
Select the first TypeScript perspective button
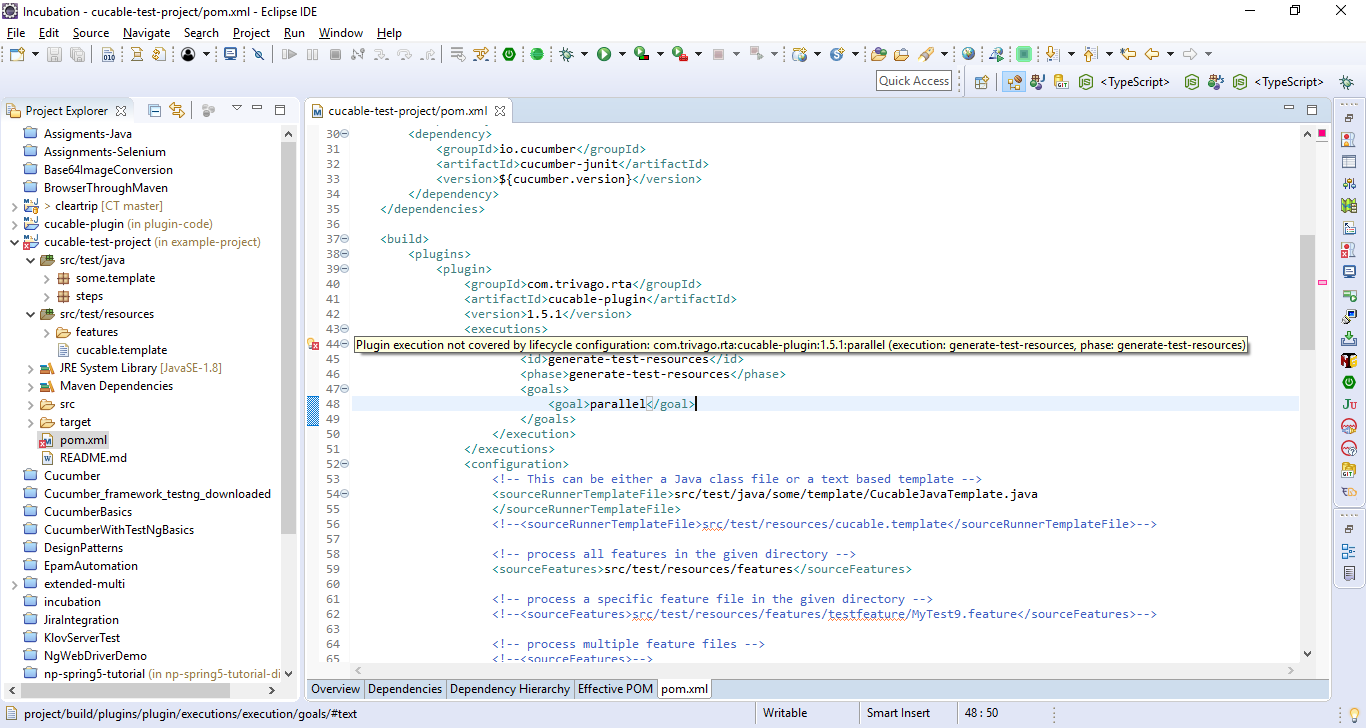(x=1125, y=82)
